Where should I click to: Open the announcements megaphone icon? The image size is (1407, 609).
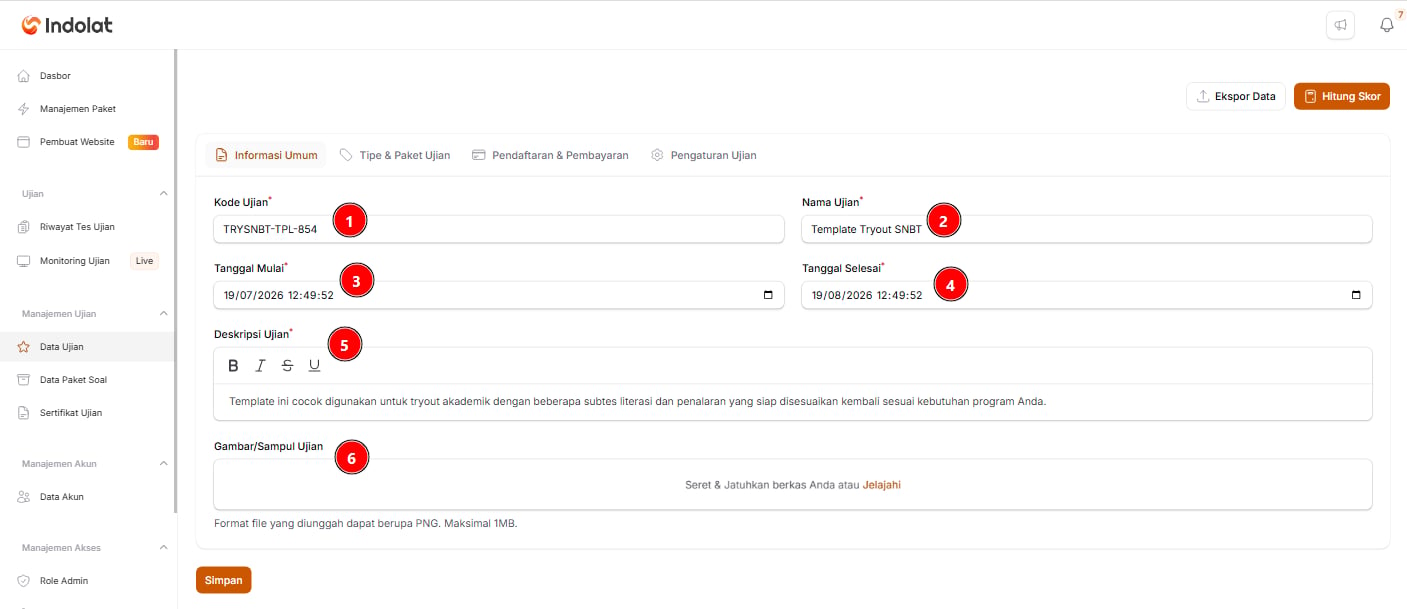(x=1340, y=25)
